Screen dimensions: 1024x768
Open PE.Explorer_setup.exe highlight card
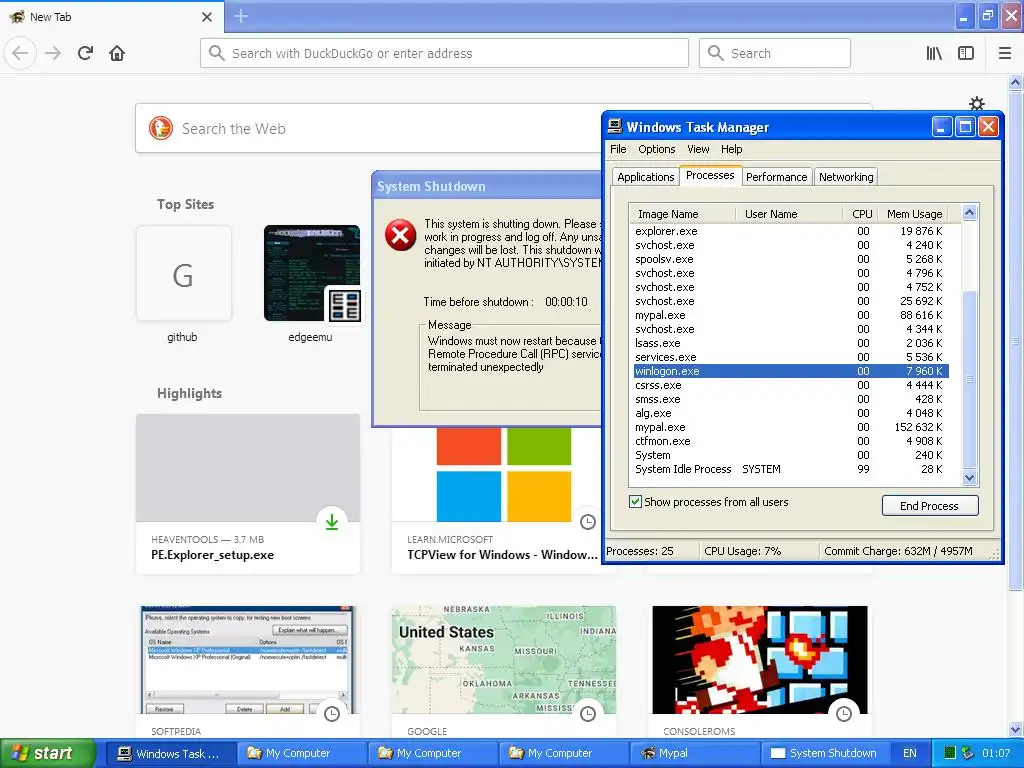coord(248,494)
